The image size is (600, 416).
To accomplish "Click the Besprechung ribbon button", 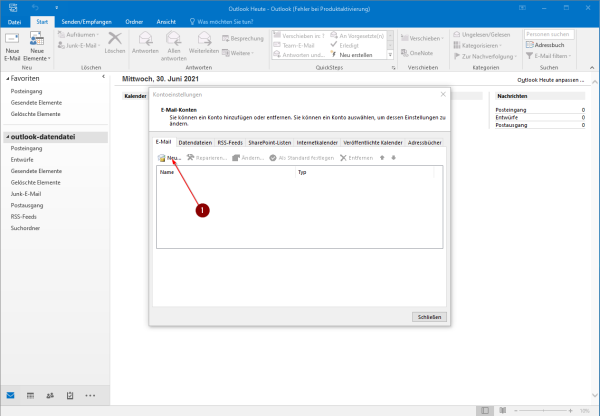I will coord(243,38).
